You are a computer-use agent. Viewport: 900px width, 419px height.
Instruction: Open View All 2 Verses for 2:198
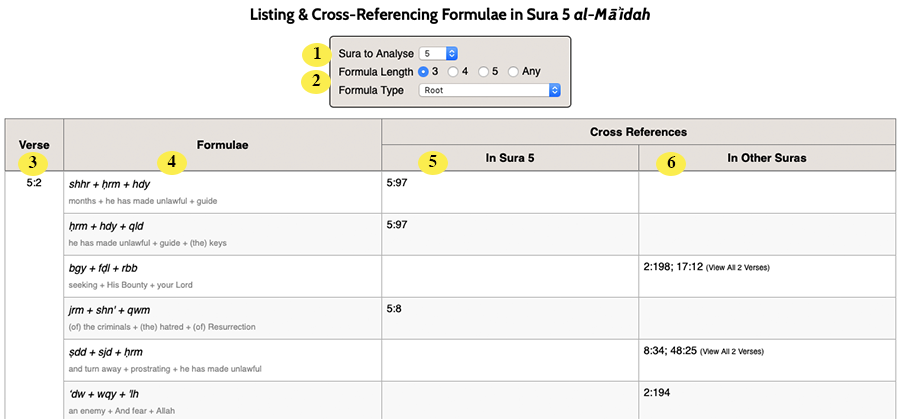coord(738,268)
